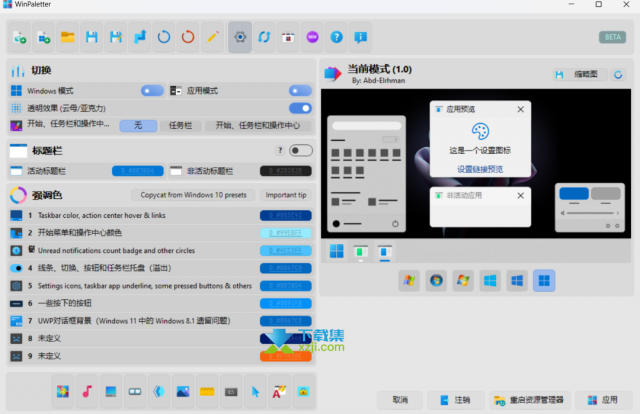Open the fonts letter A icon
The image size is (640, 414).
click(280, 392)
